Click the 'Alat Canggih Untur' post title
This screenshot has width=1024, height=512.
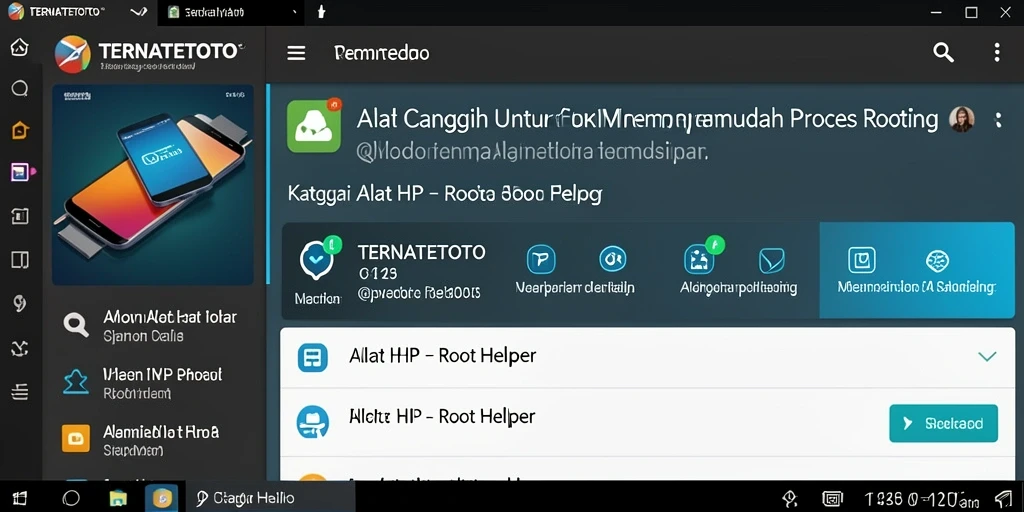[x=647, y=119]
